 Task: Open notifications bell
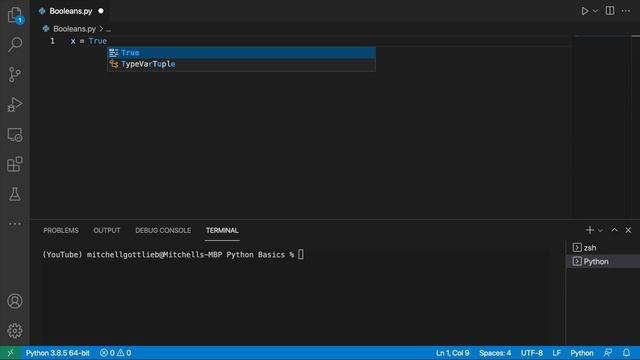click(626, 353)
